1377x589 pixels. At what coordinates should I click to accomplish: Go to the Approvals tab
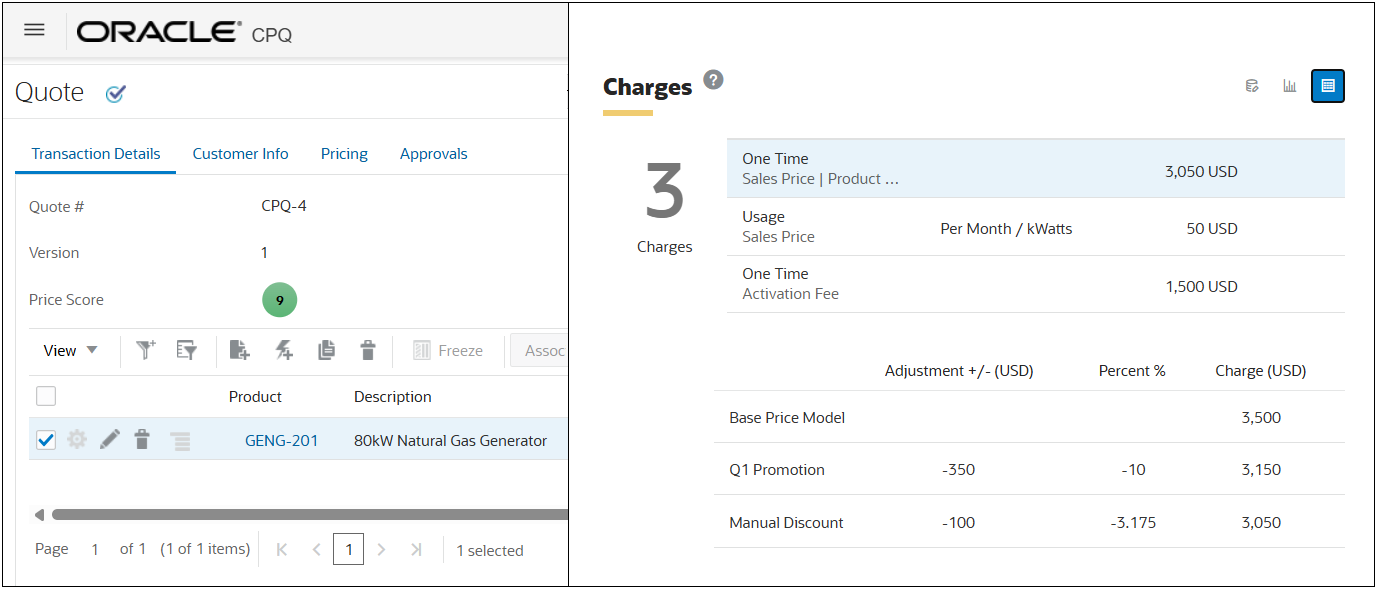click(x=433, y=154)
